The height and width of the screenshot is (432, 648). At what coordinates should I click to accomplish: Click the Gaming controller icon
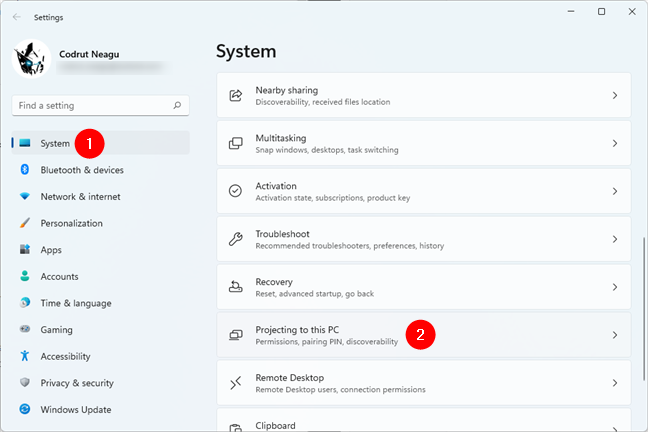click(x=25, y=329)
